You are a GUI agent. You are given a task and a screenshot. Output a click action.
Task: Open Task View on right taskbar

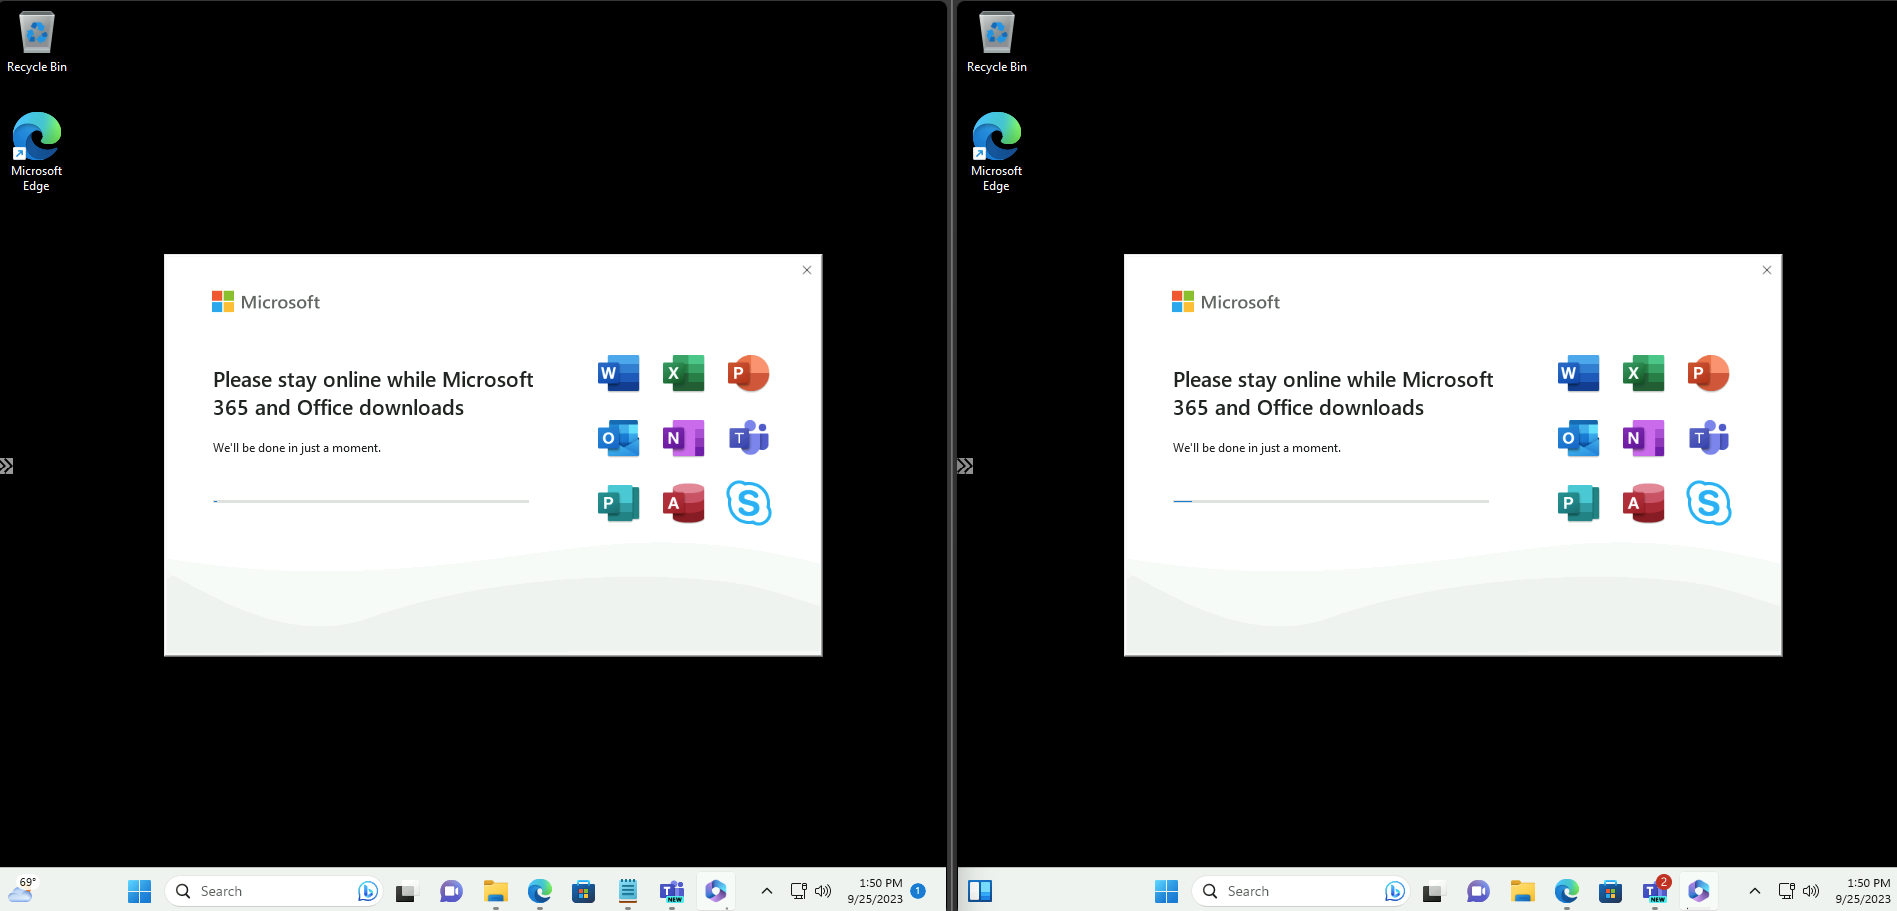tap(1433, 891)
